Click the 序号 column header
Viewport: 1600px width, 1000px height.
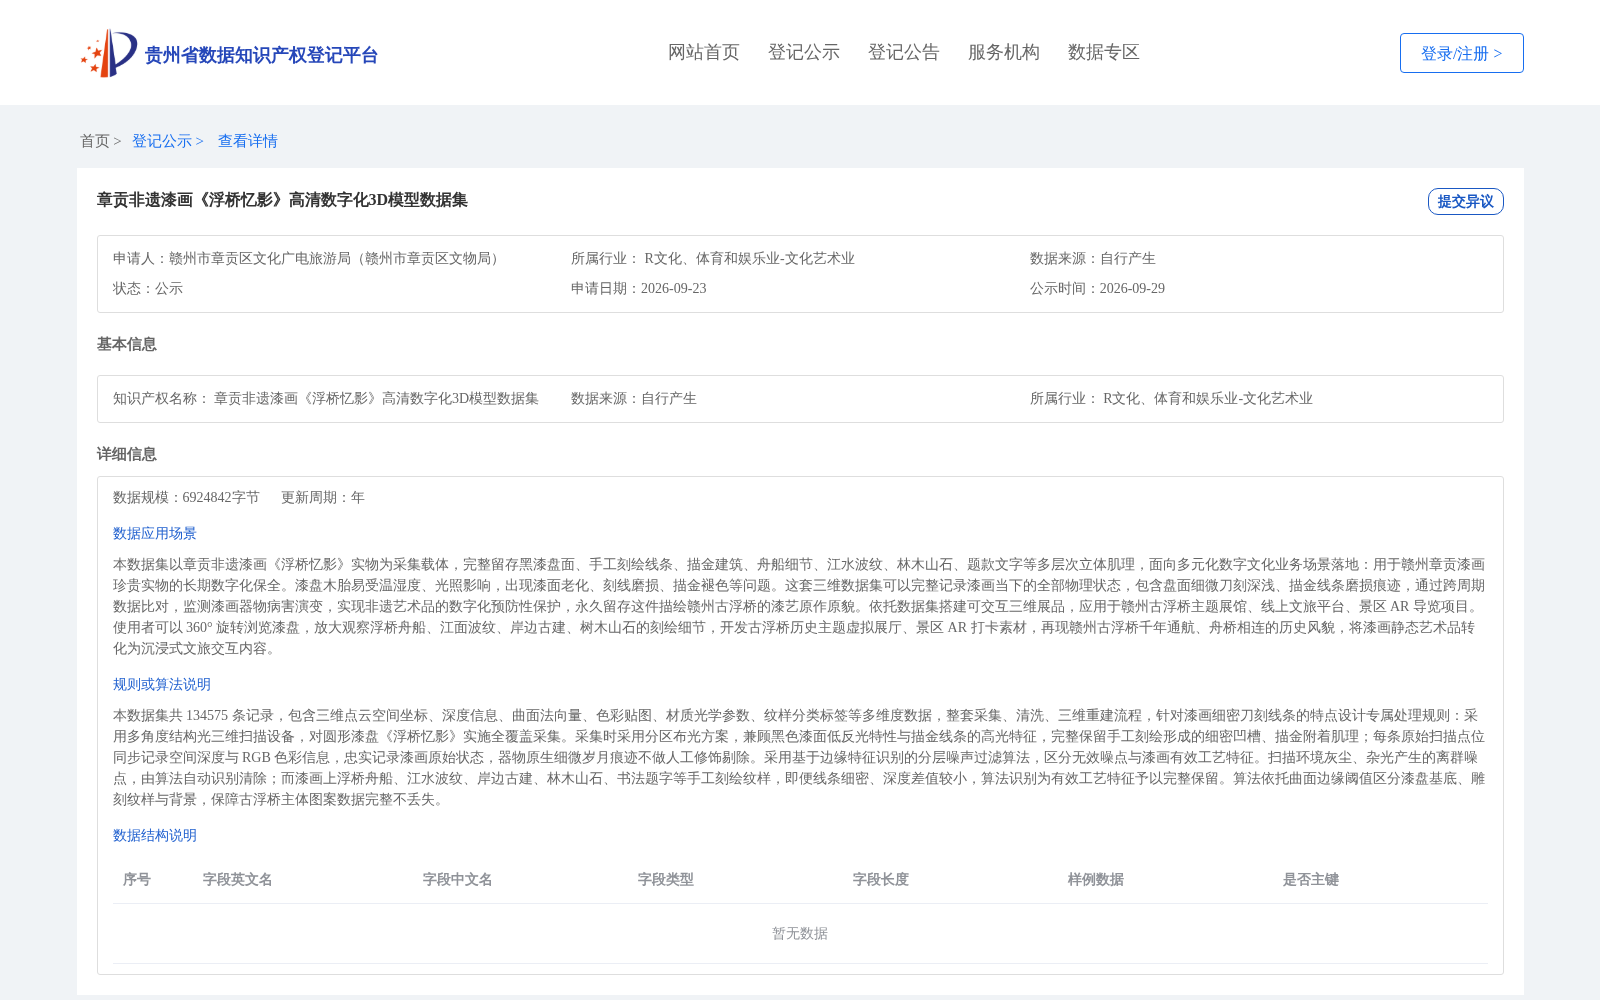[x=137, y=879]
